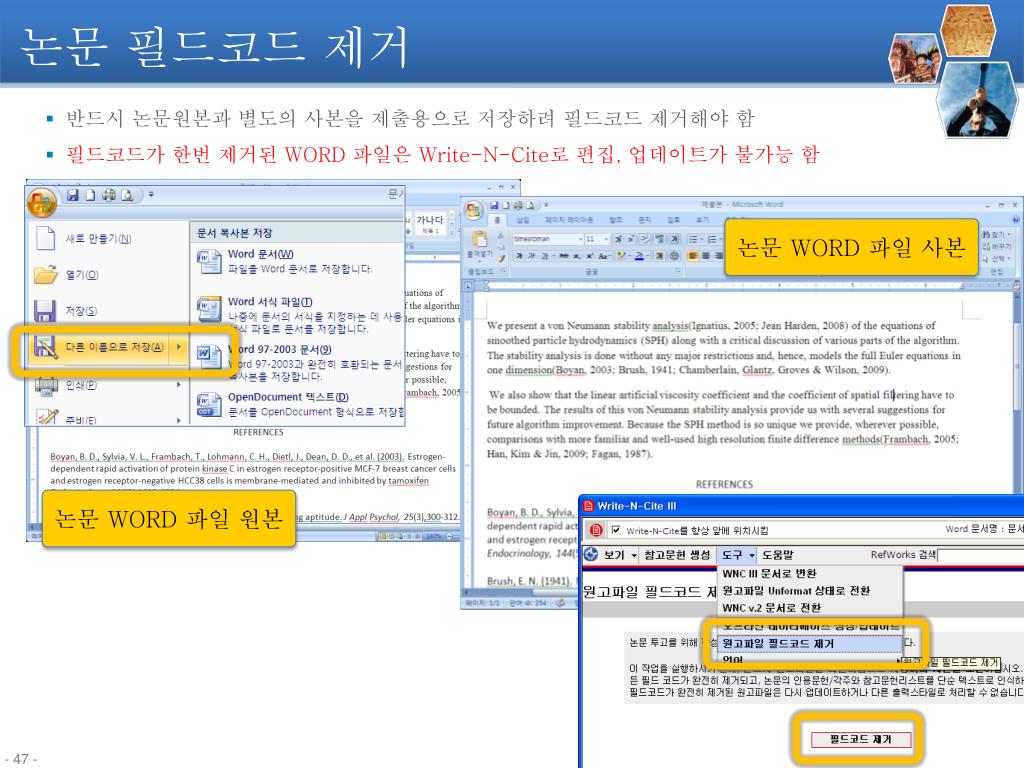Click the RefWorks 검색 input field
The image size is (1024, 768).
tap(980, 556)
